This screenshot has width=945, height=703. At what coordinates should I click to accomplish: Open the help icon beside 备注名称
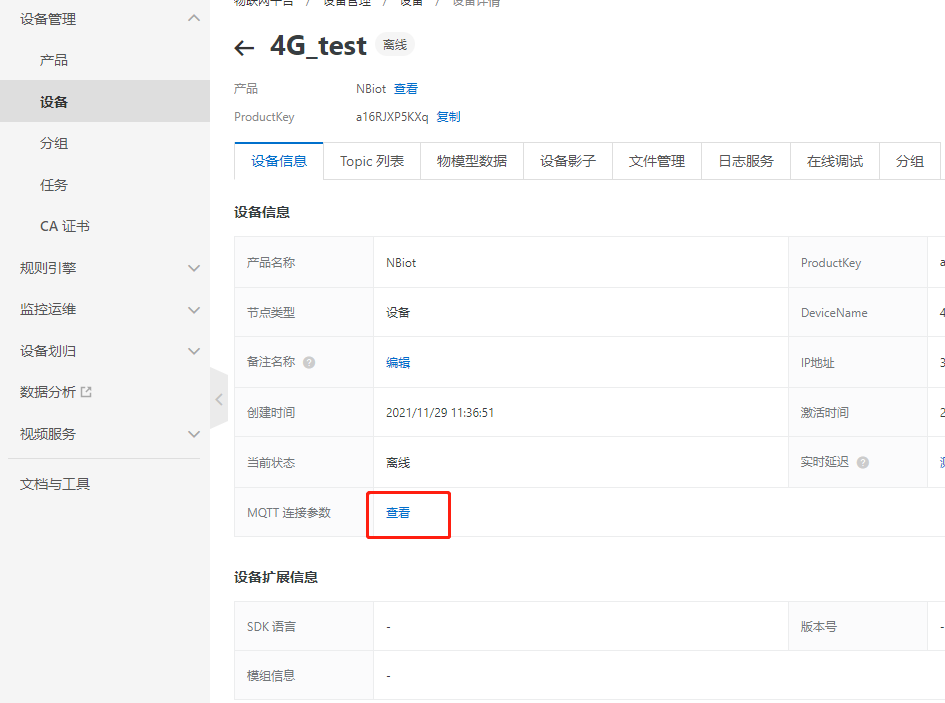309,362
